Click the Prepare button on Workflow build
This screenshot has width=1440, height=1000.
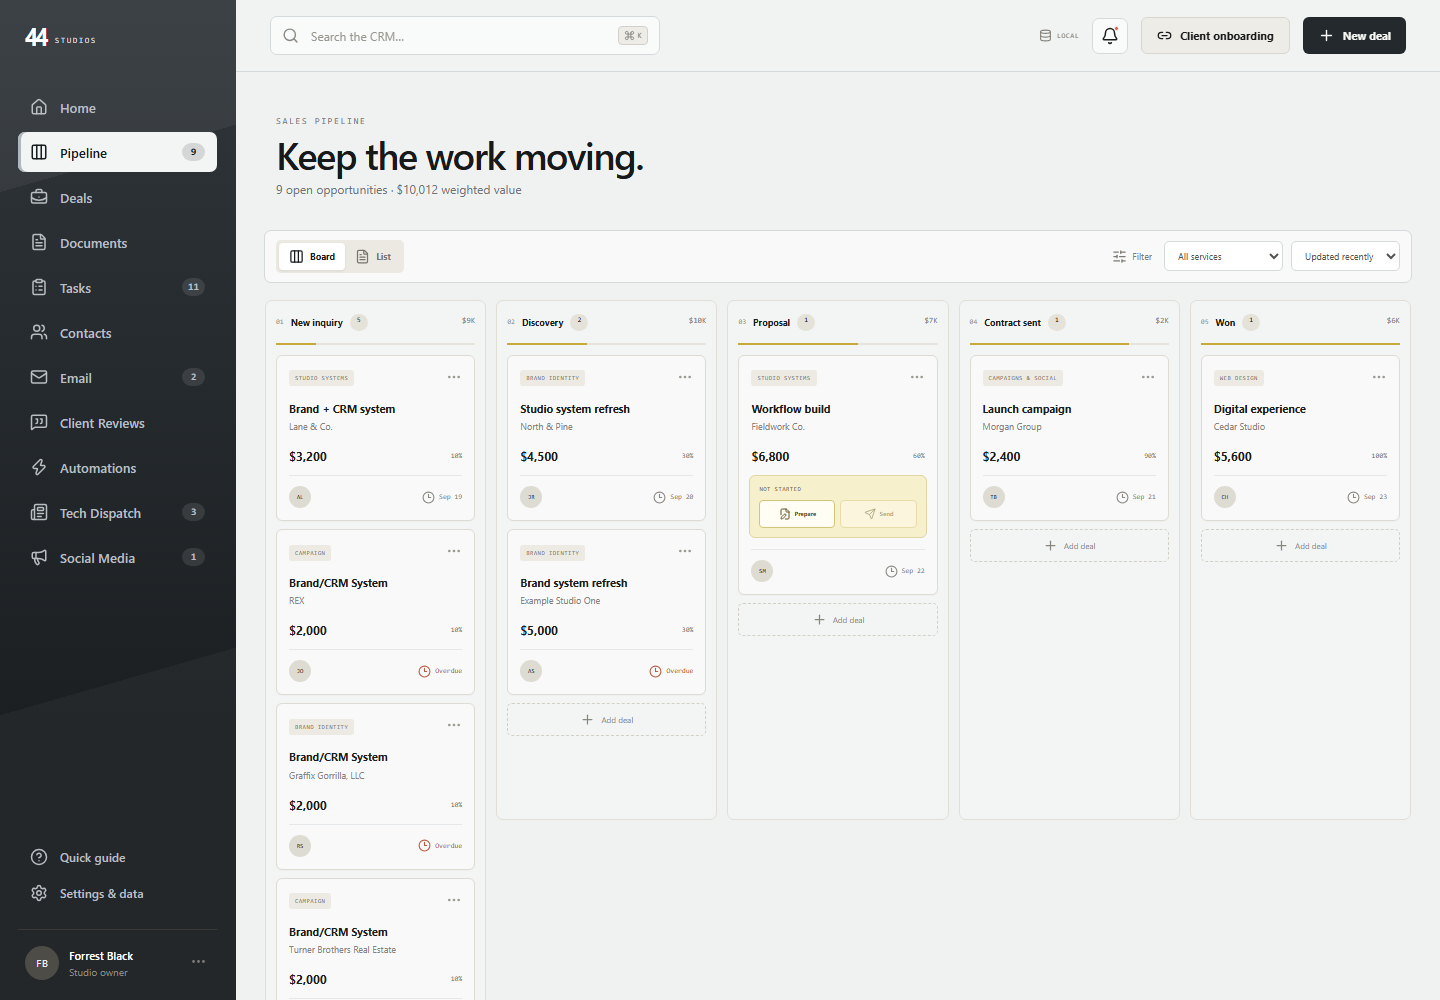(x=797, y=514)
